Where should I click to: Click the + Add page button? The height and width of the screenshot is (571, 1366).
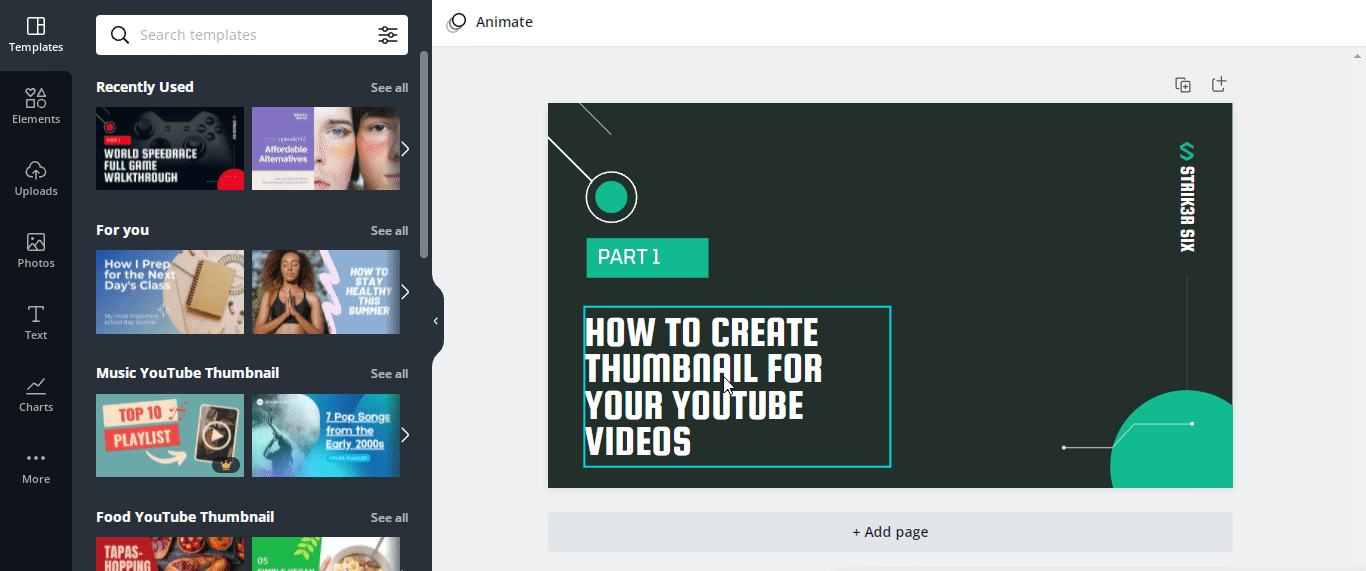coord(890,532)
